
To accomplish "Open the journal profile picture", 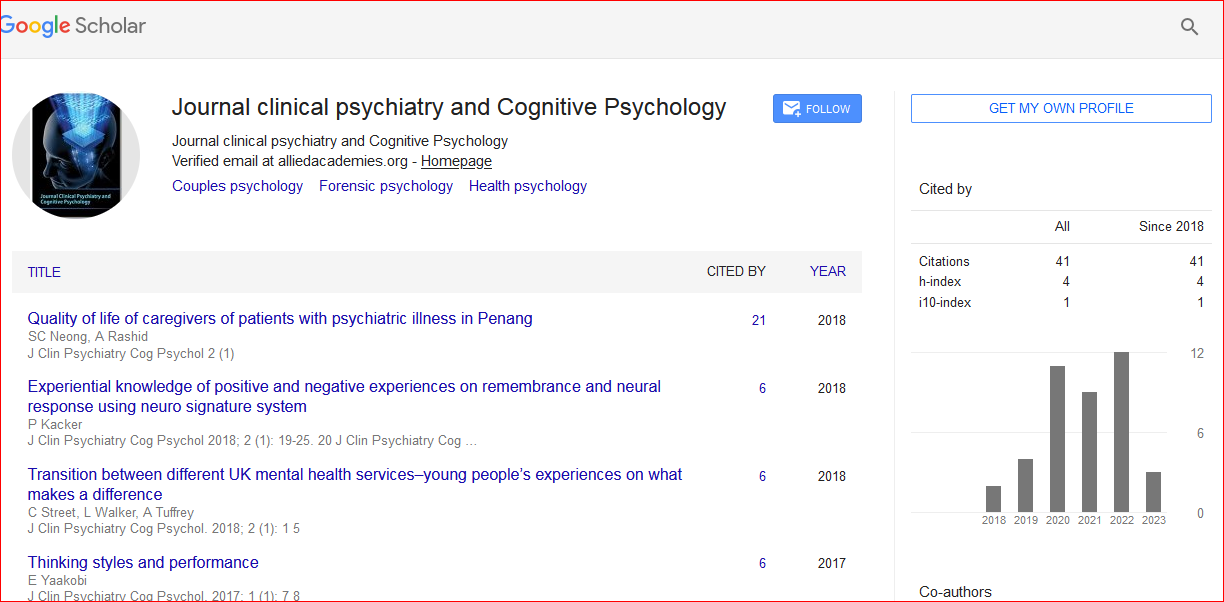I will click(x=76, y=155).
